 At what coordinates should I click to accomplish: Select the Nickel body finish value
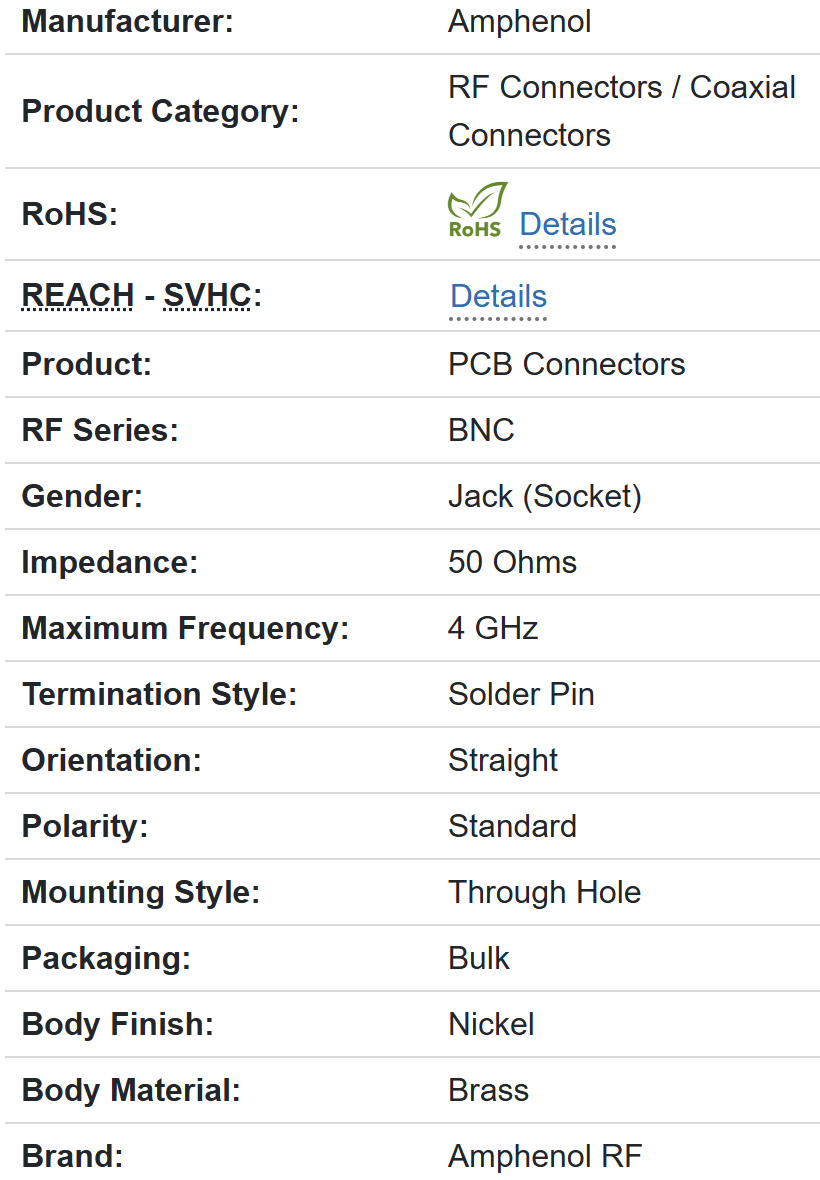click(491, 1024)
